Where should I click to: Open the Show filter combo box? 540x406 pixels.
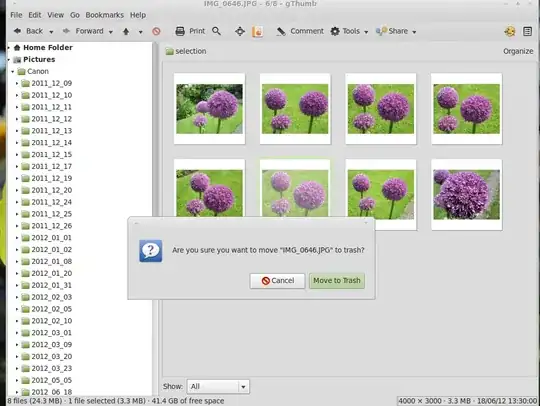coord(218,386)
